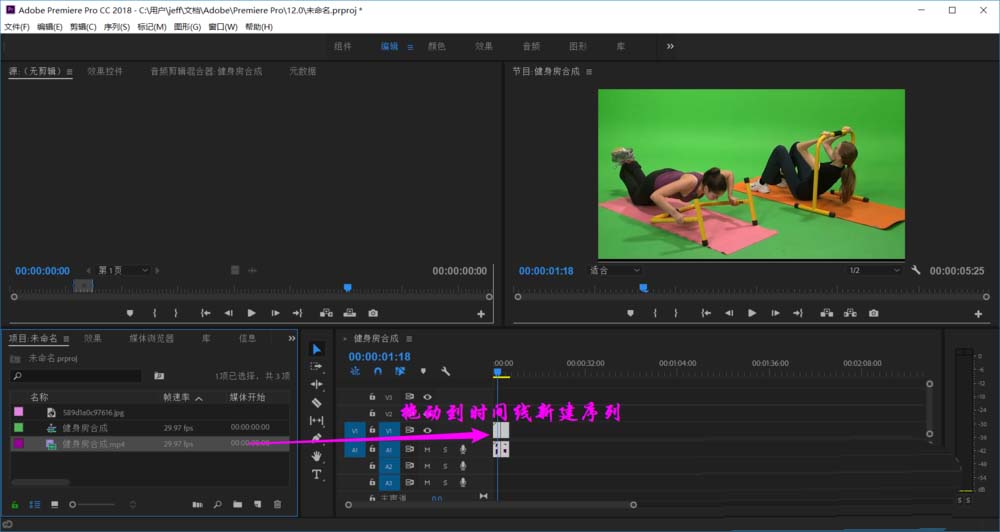This screenshot has width=1000, height=532.
Task: Switch to the 媒体浏览器 tab
Action: point(151,339)
